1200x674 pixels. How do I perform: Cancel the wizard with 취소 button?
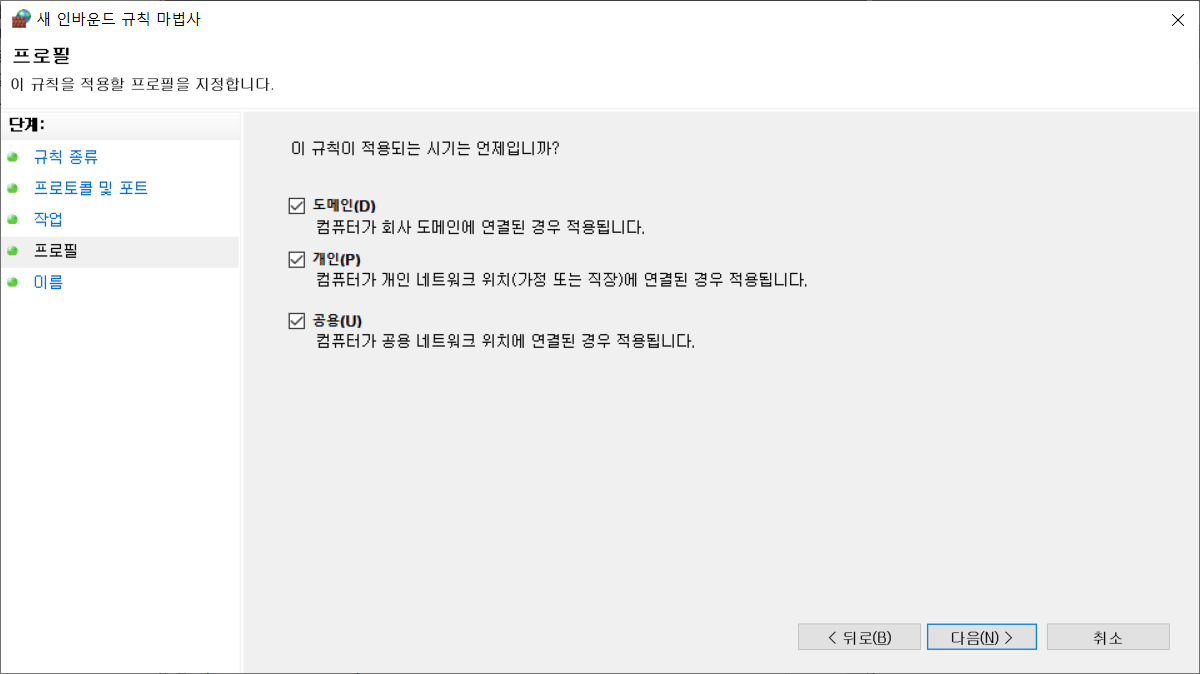pos(1108,637)
